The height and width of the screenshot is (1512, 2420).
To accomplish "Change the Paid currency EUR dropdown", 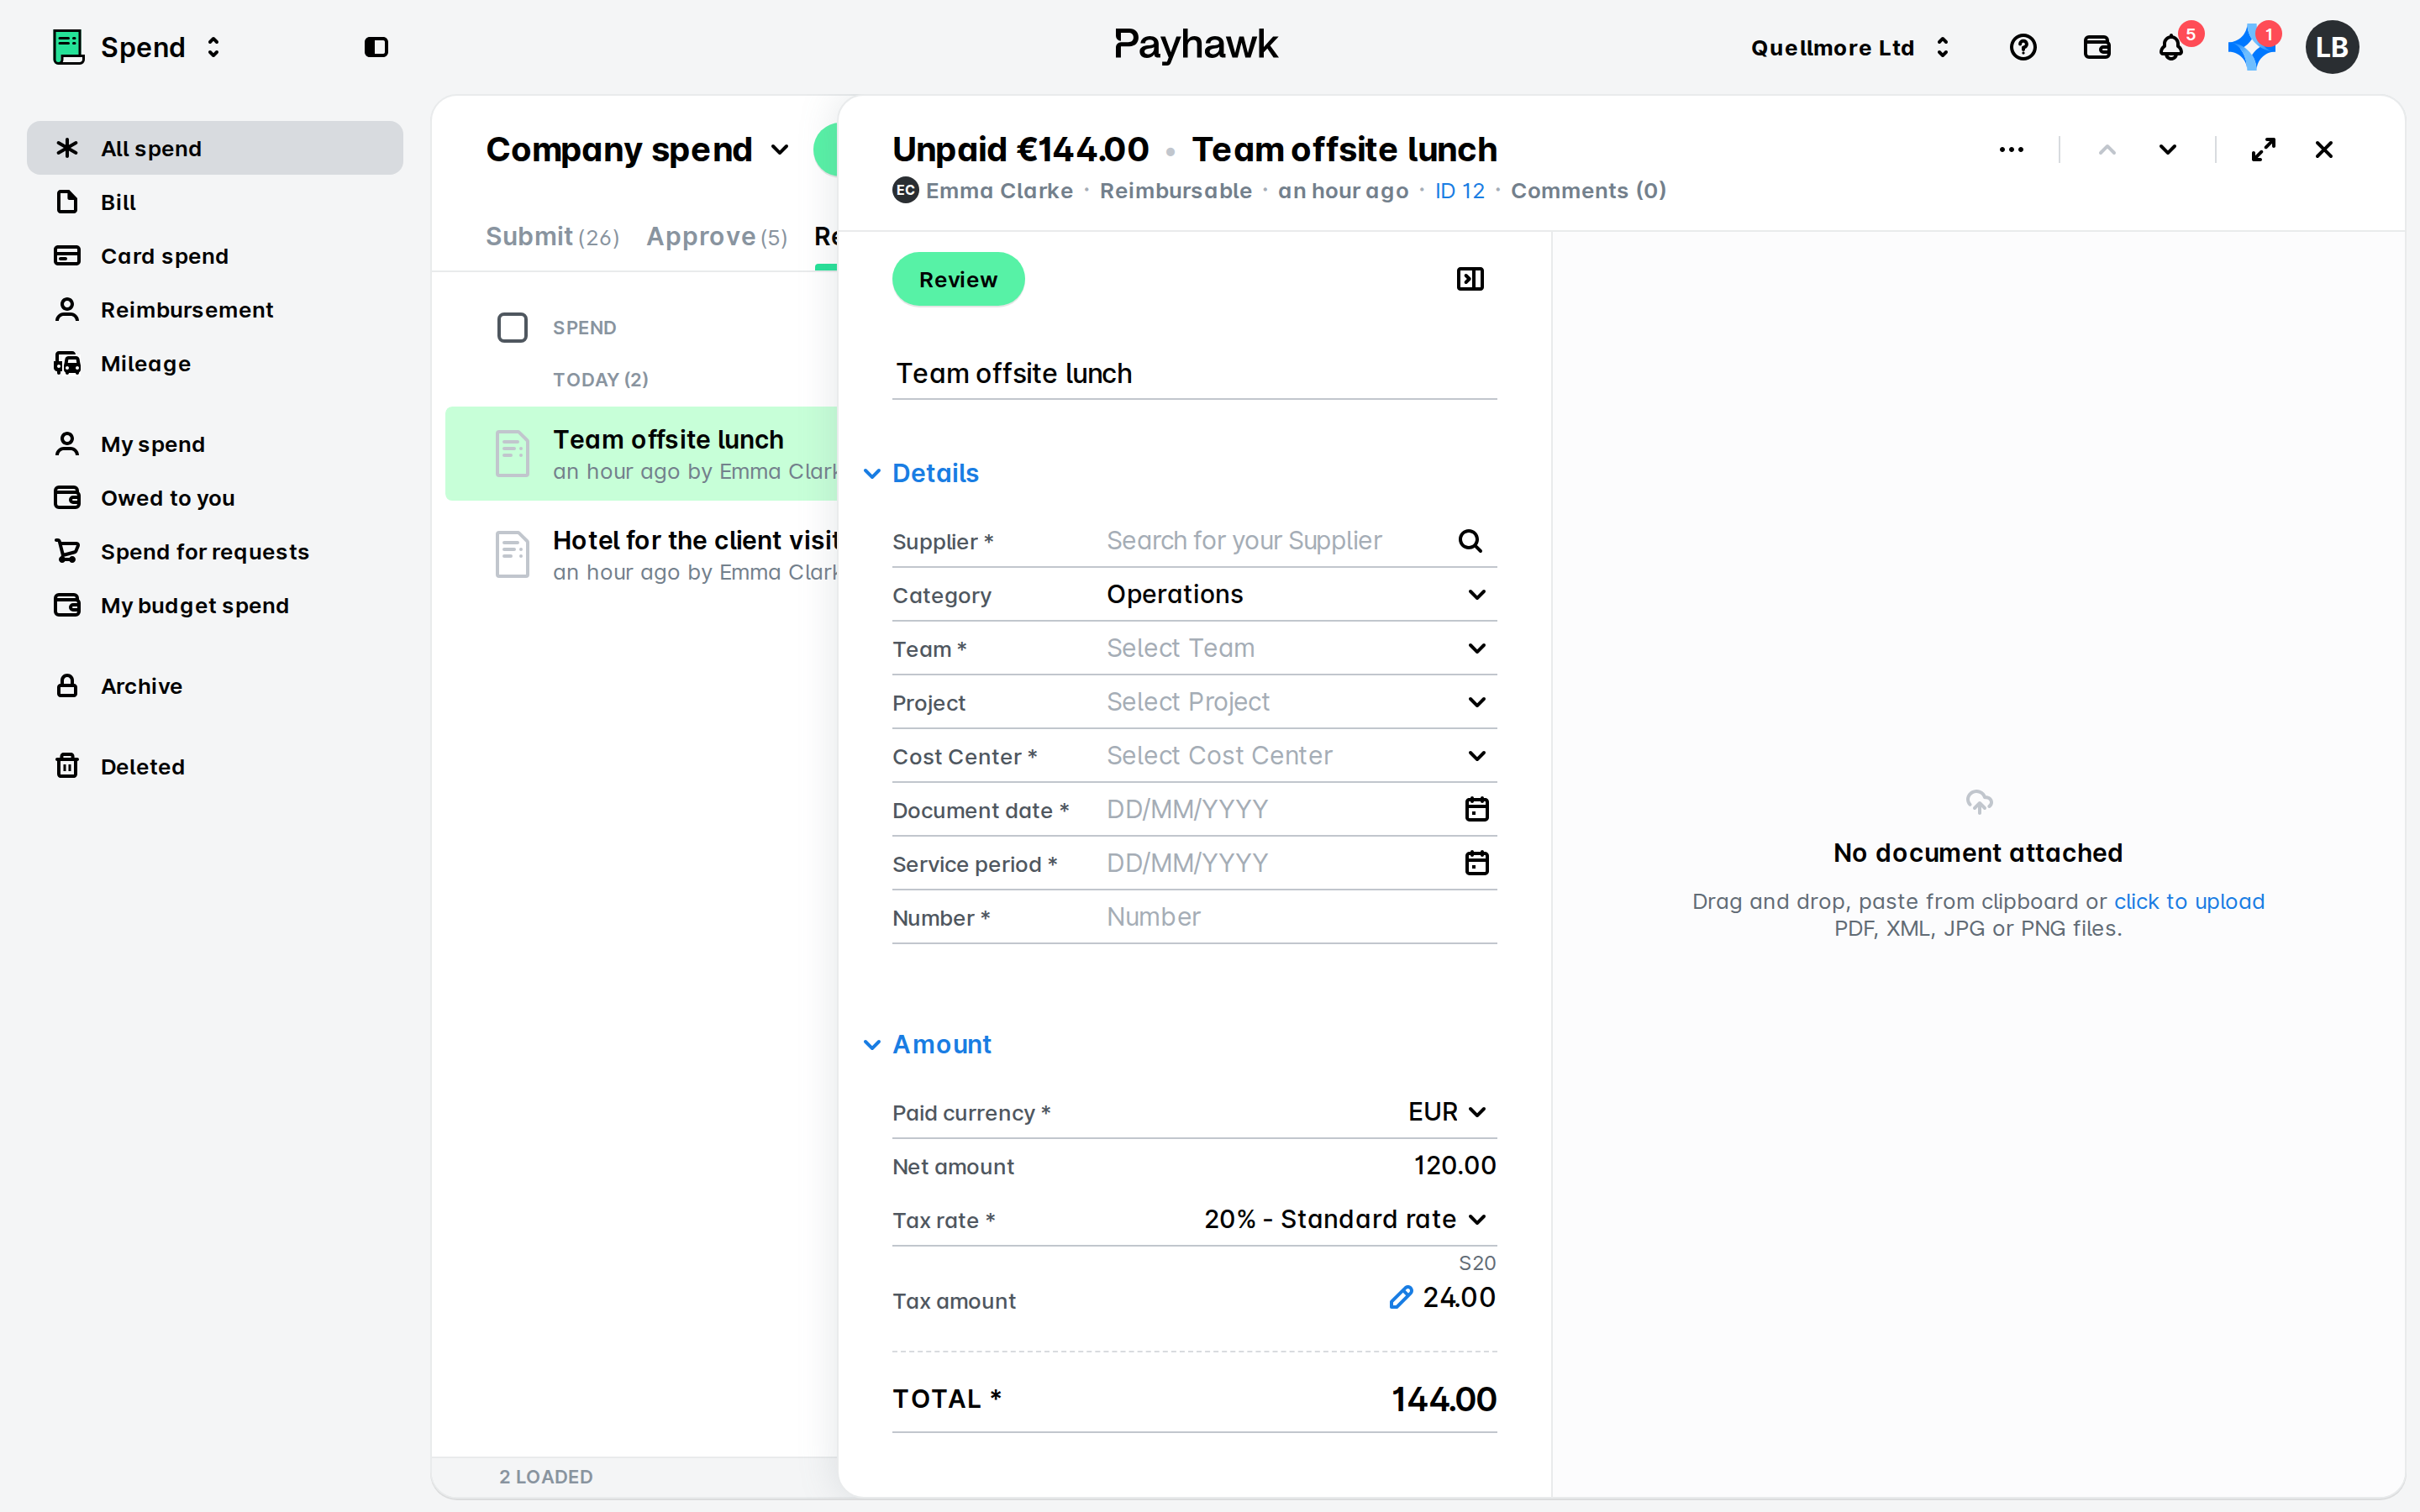I will 1447,1112.
